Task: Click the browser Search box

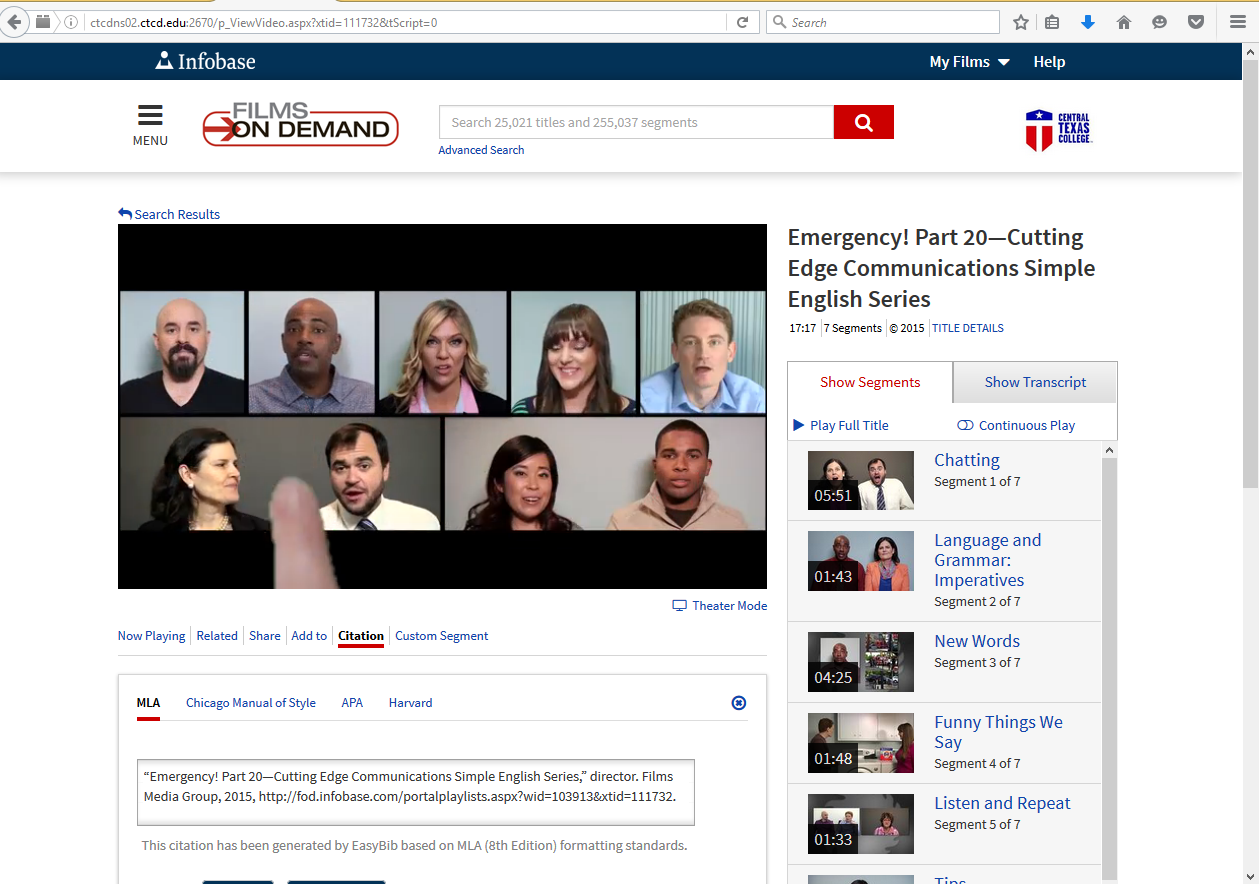Action: [x=883, y=22]
